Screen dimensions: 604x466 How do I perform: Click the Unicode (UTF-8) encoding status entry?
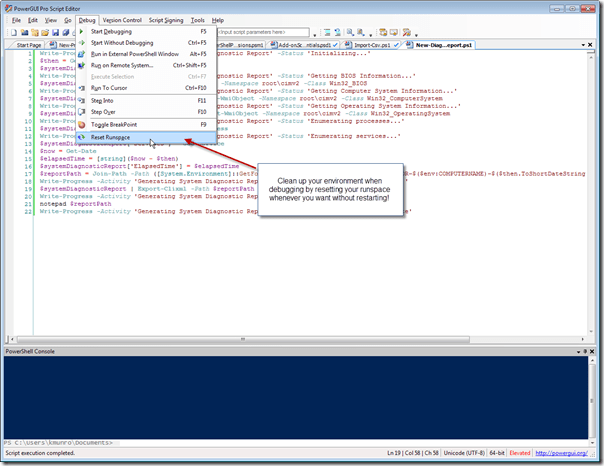[x=464, y=453]
